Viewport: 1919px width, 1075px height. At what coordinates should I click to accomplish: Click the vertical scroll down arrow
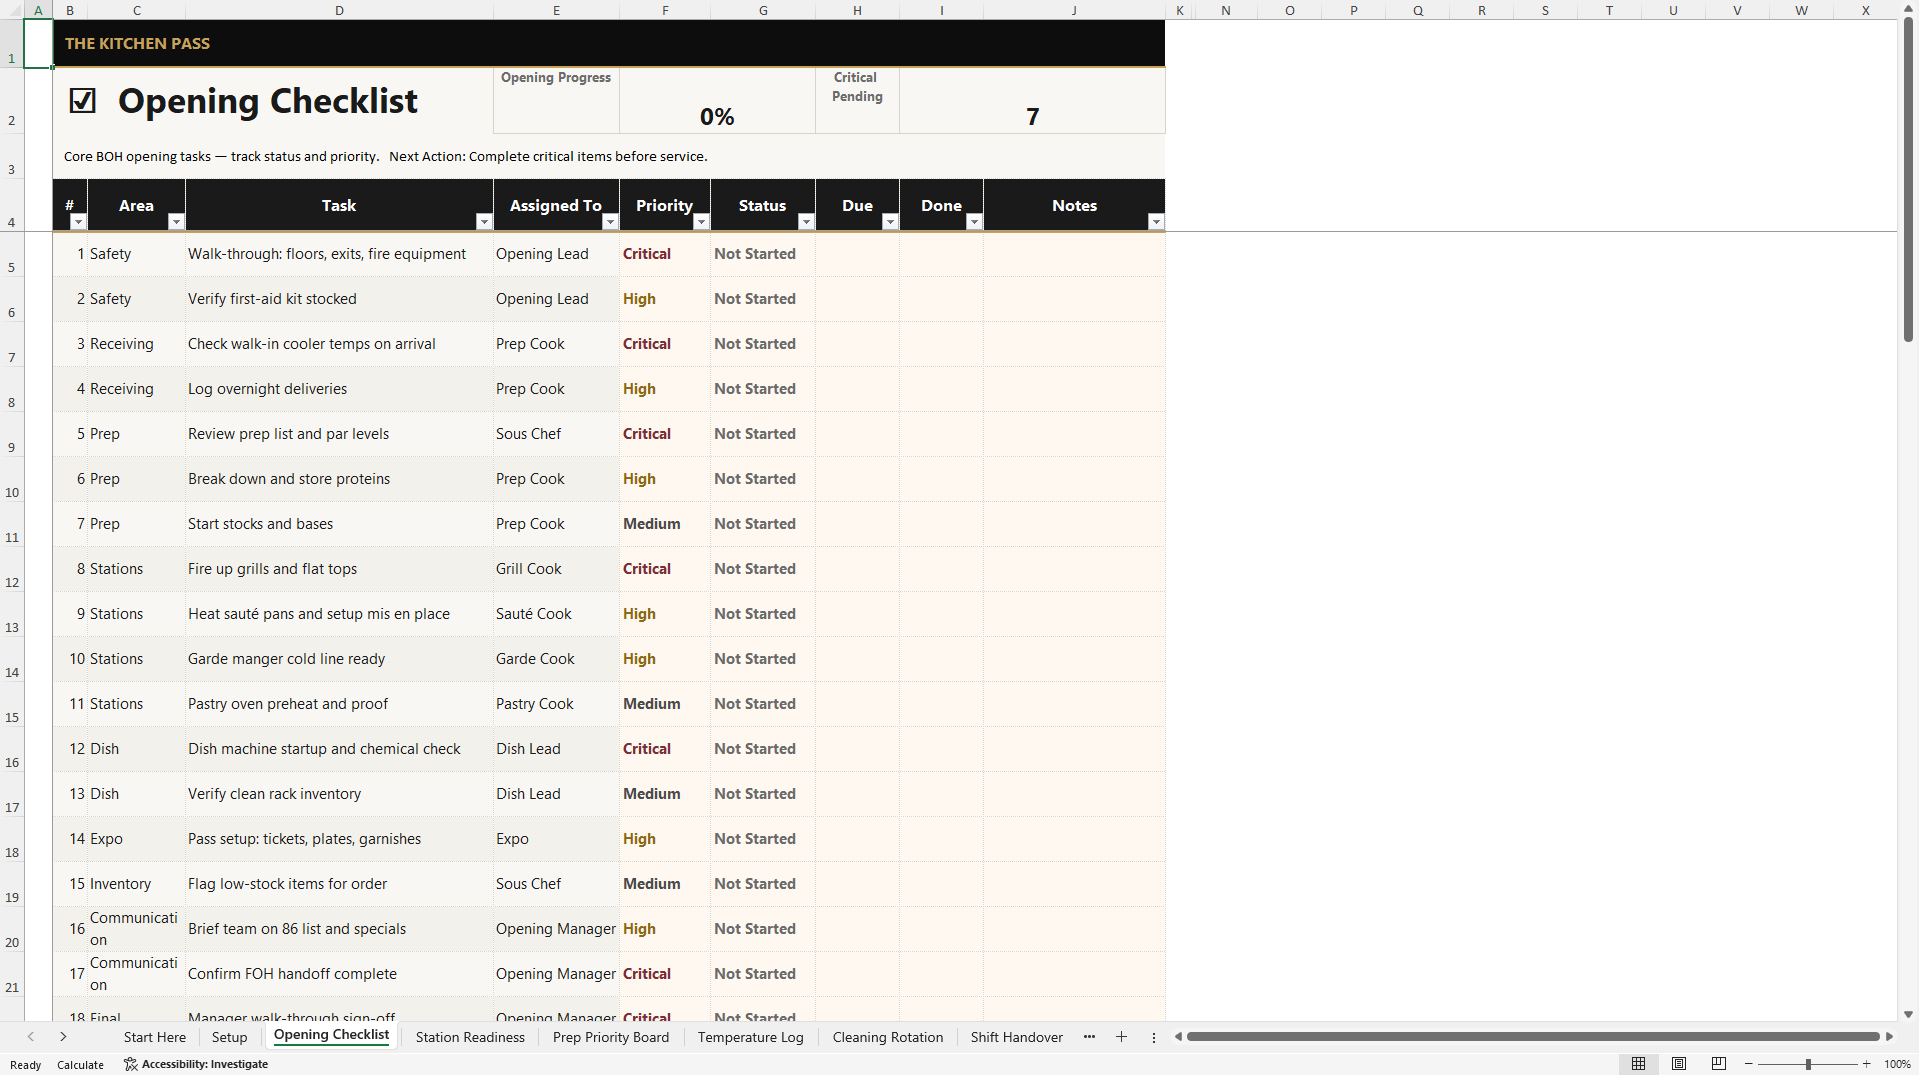1908,1014
